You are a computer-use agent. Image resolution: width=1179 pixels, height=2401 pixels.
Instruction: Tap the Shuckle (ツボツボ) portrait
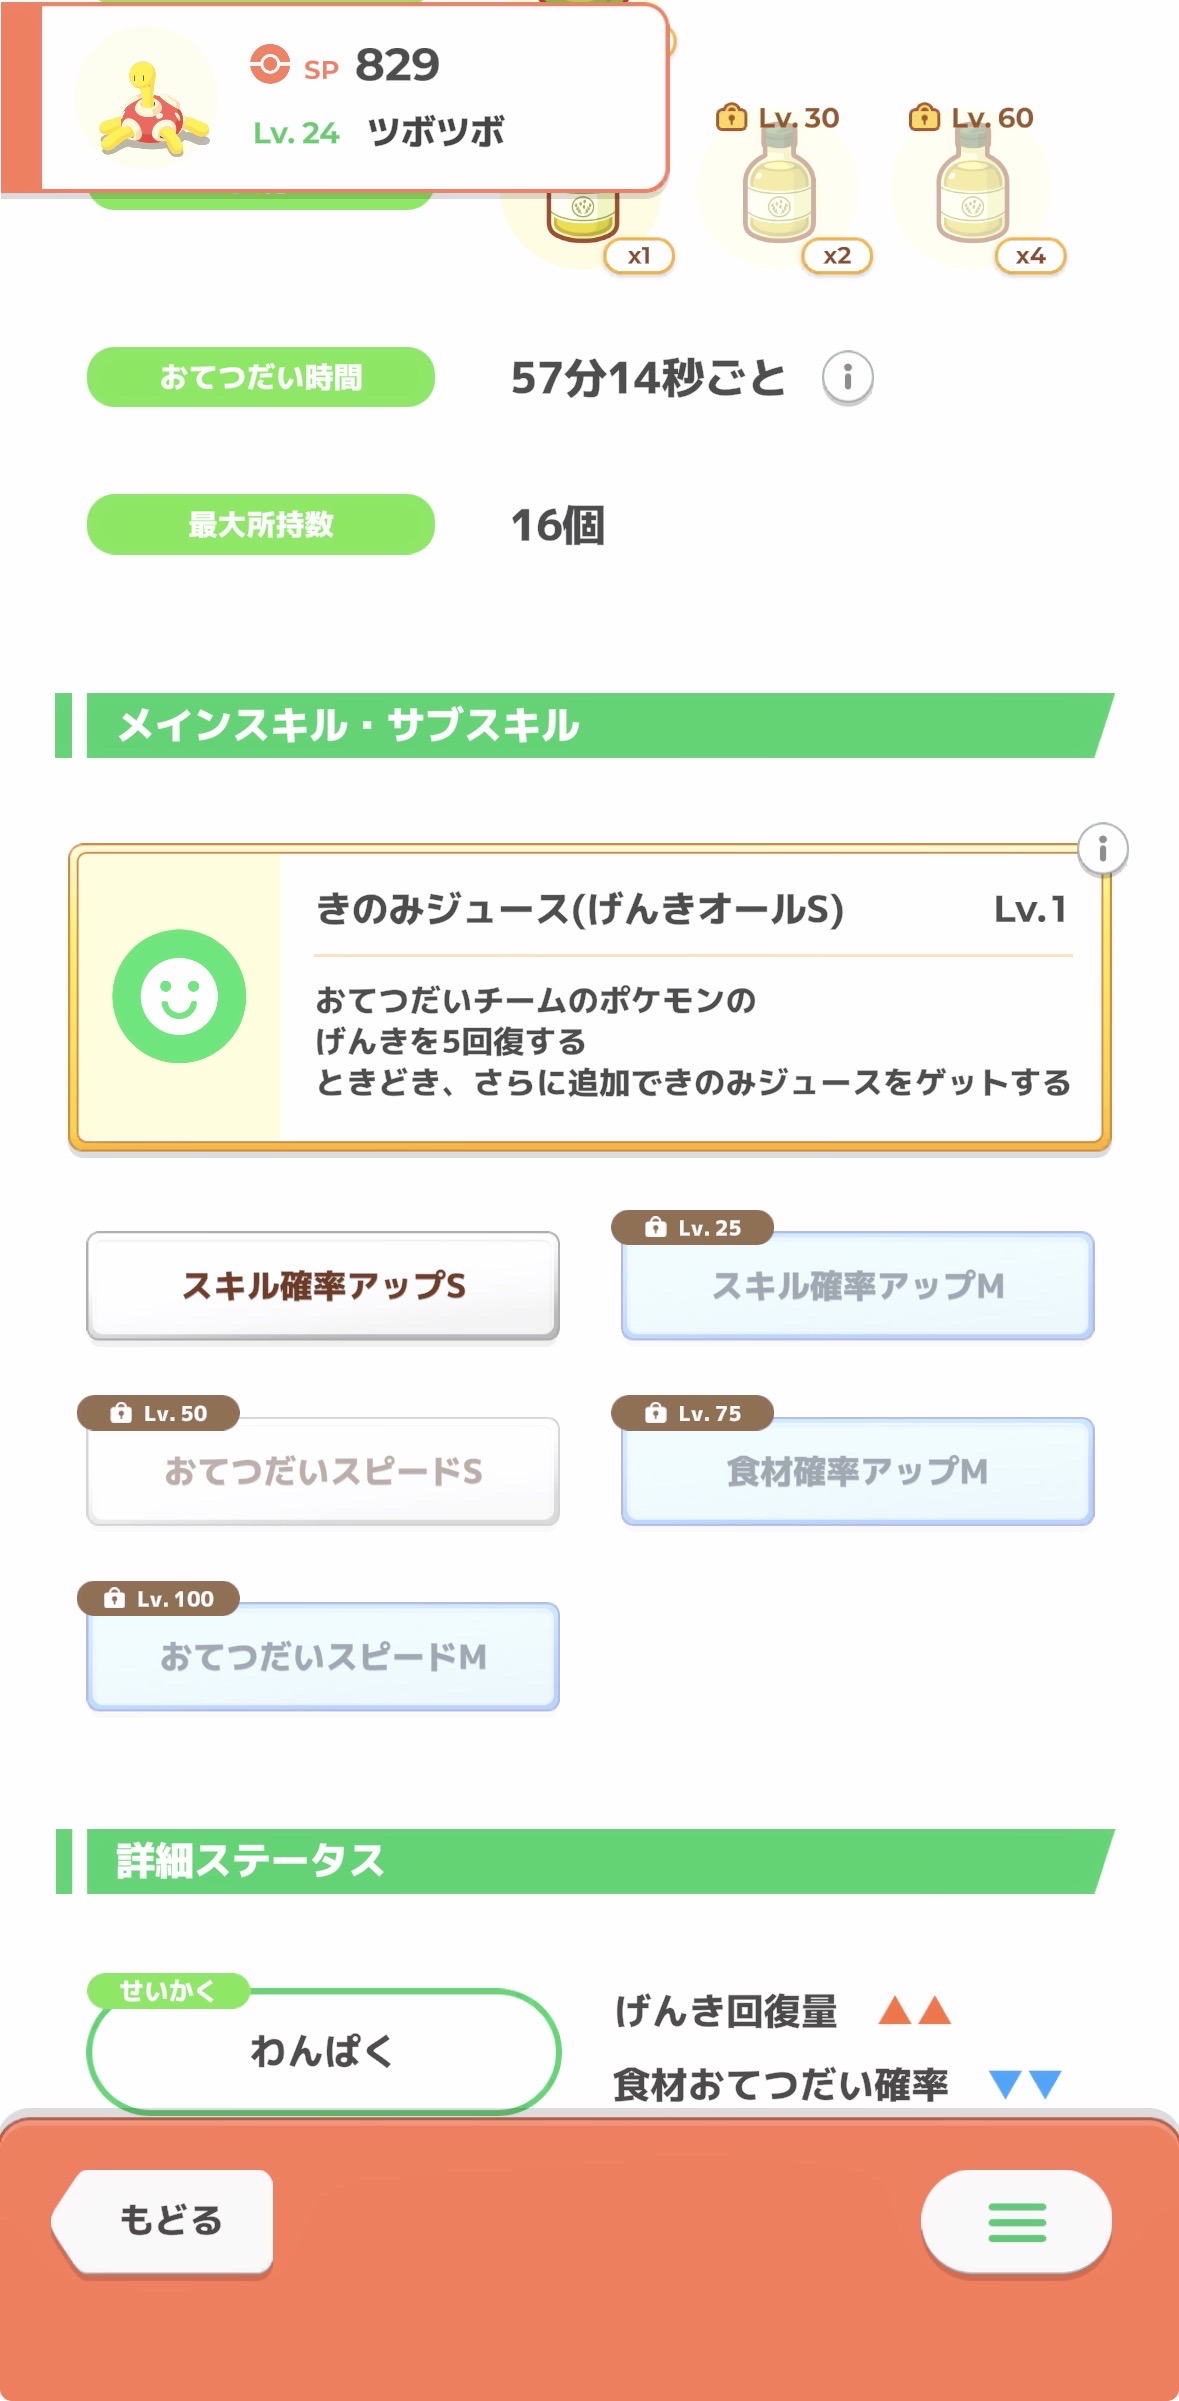click(147, 101)
